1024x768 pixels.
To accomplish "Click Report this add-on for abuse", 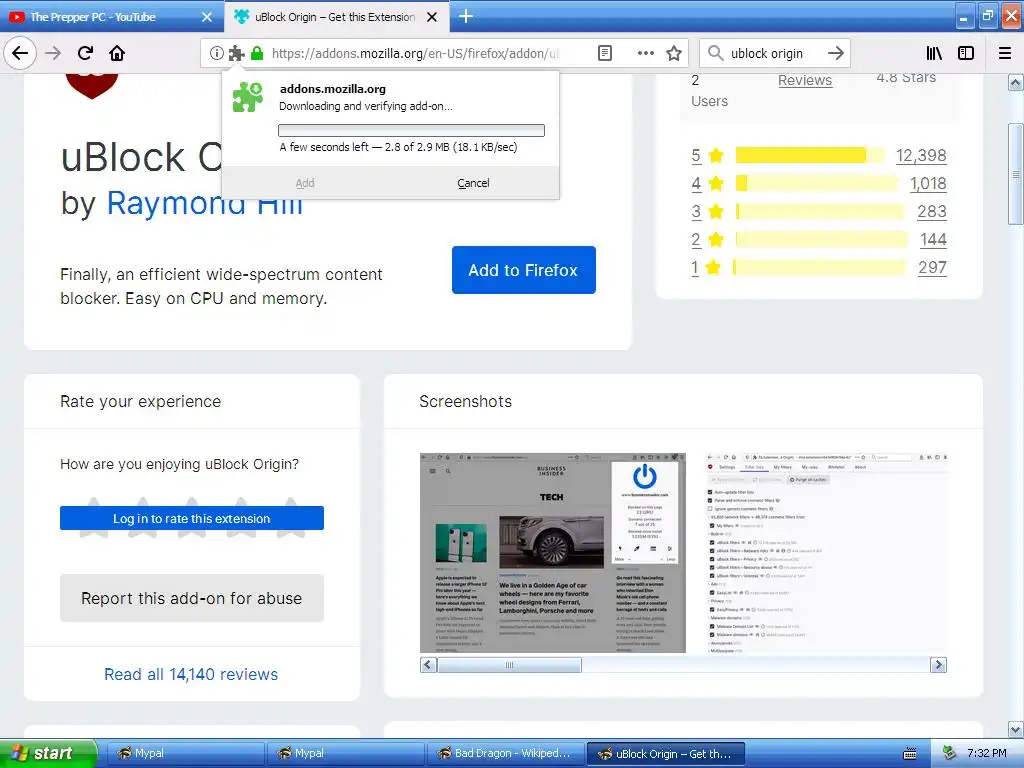I will pyautogui.click(x=192, y=598).
